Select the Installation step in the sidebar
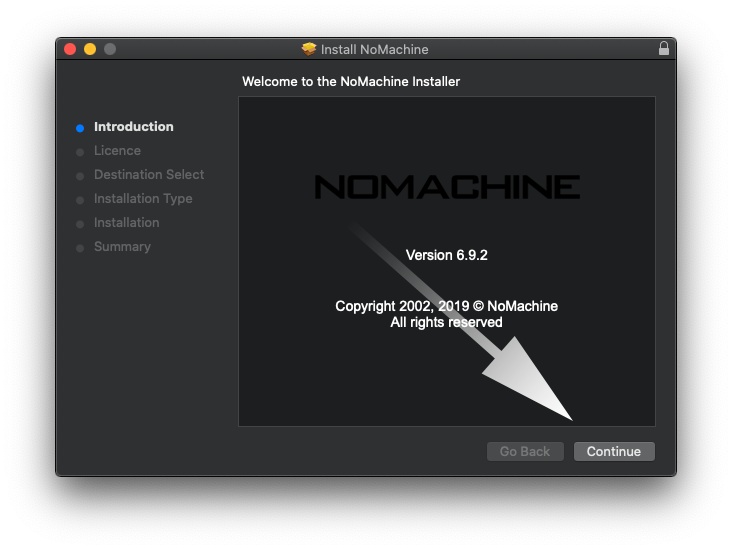This screenshot has width=732, height=550. click(x=127, y=223)
